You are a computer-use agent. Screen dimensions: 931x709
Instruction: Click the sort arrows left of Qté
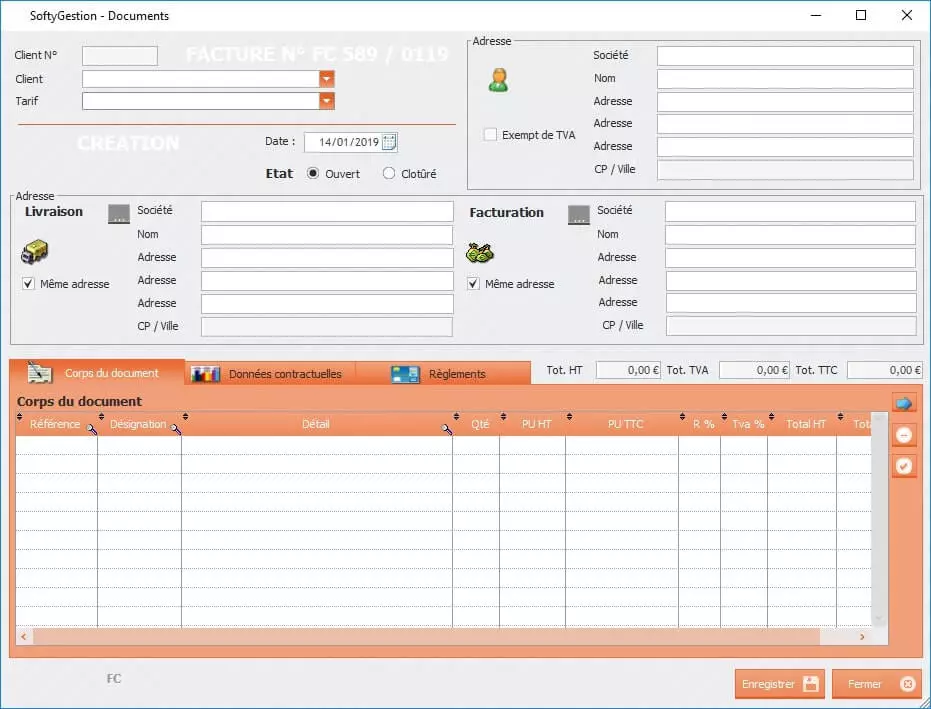coord(456,417)
